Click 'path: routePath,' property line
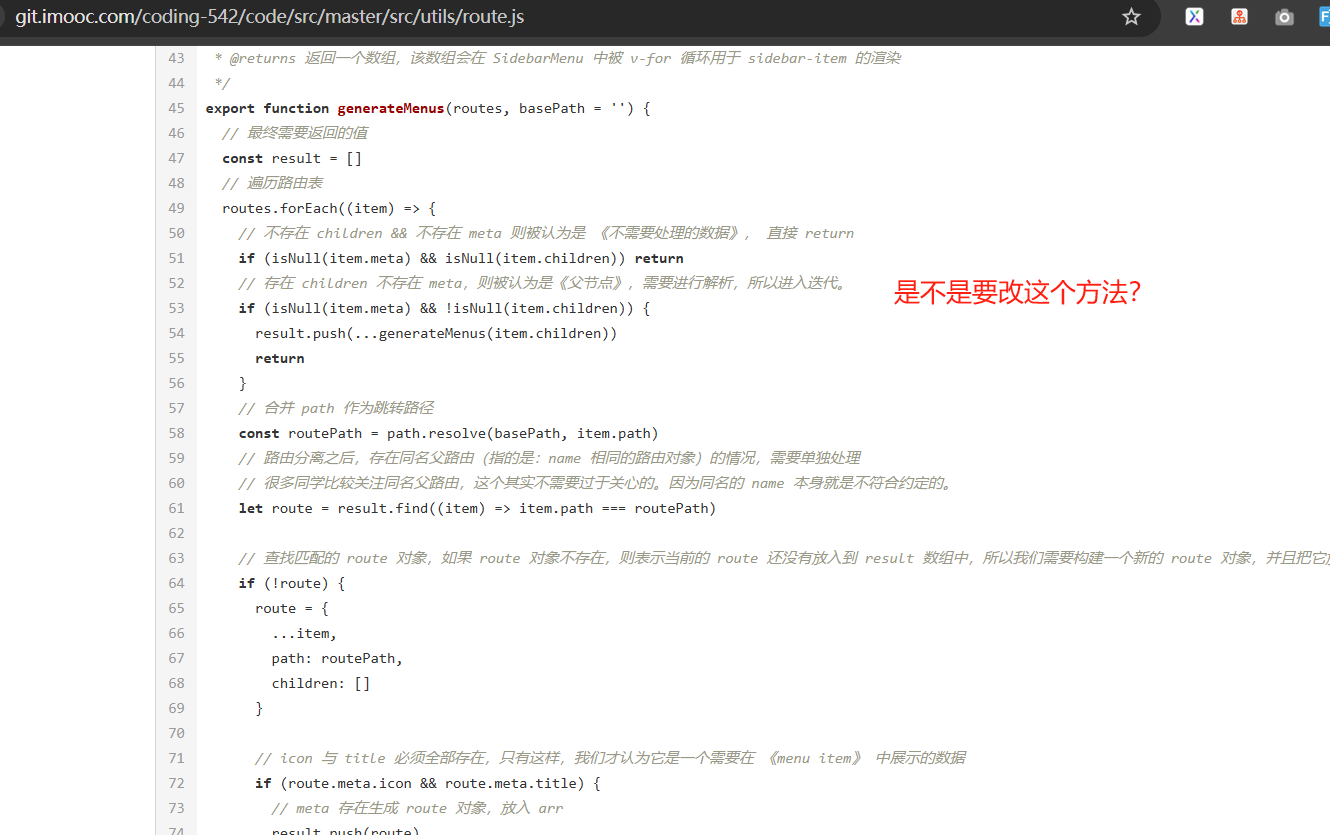 click(337, 658)
